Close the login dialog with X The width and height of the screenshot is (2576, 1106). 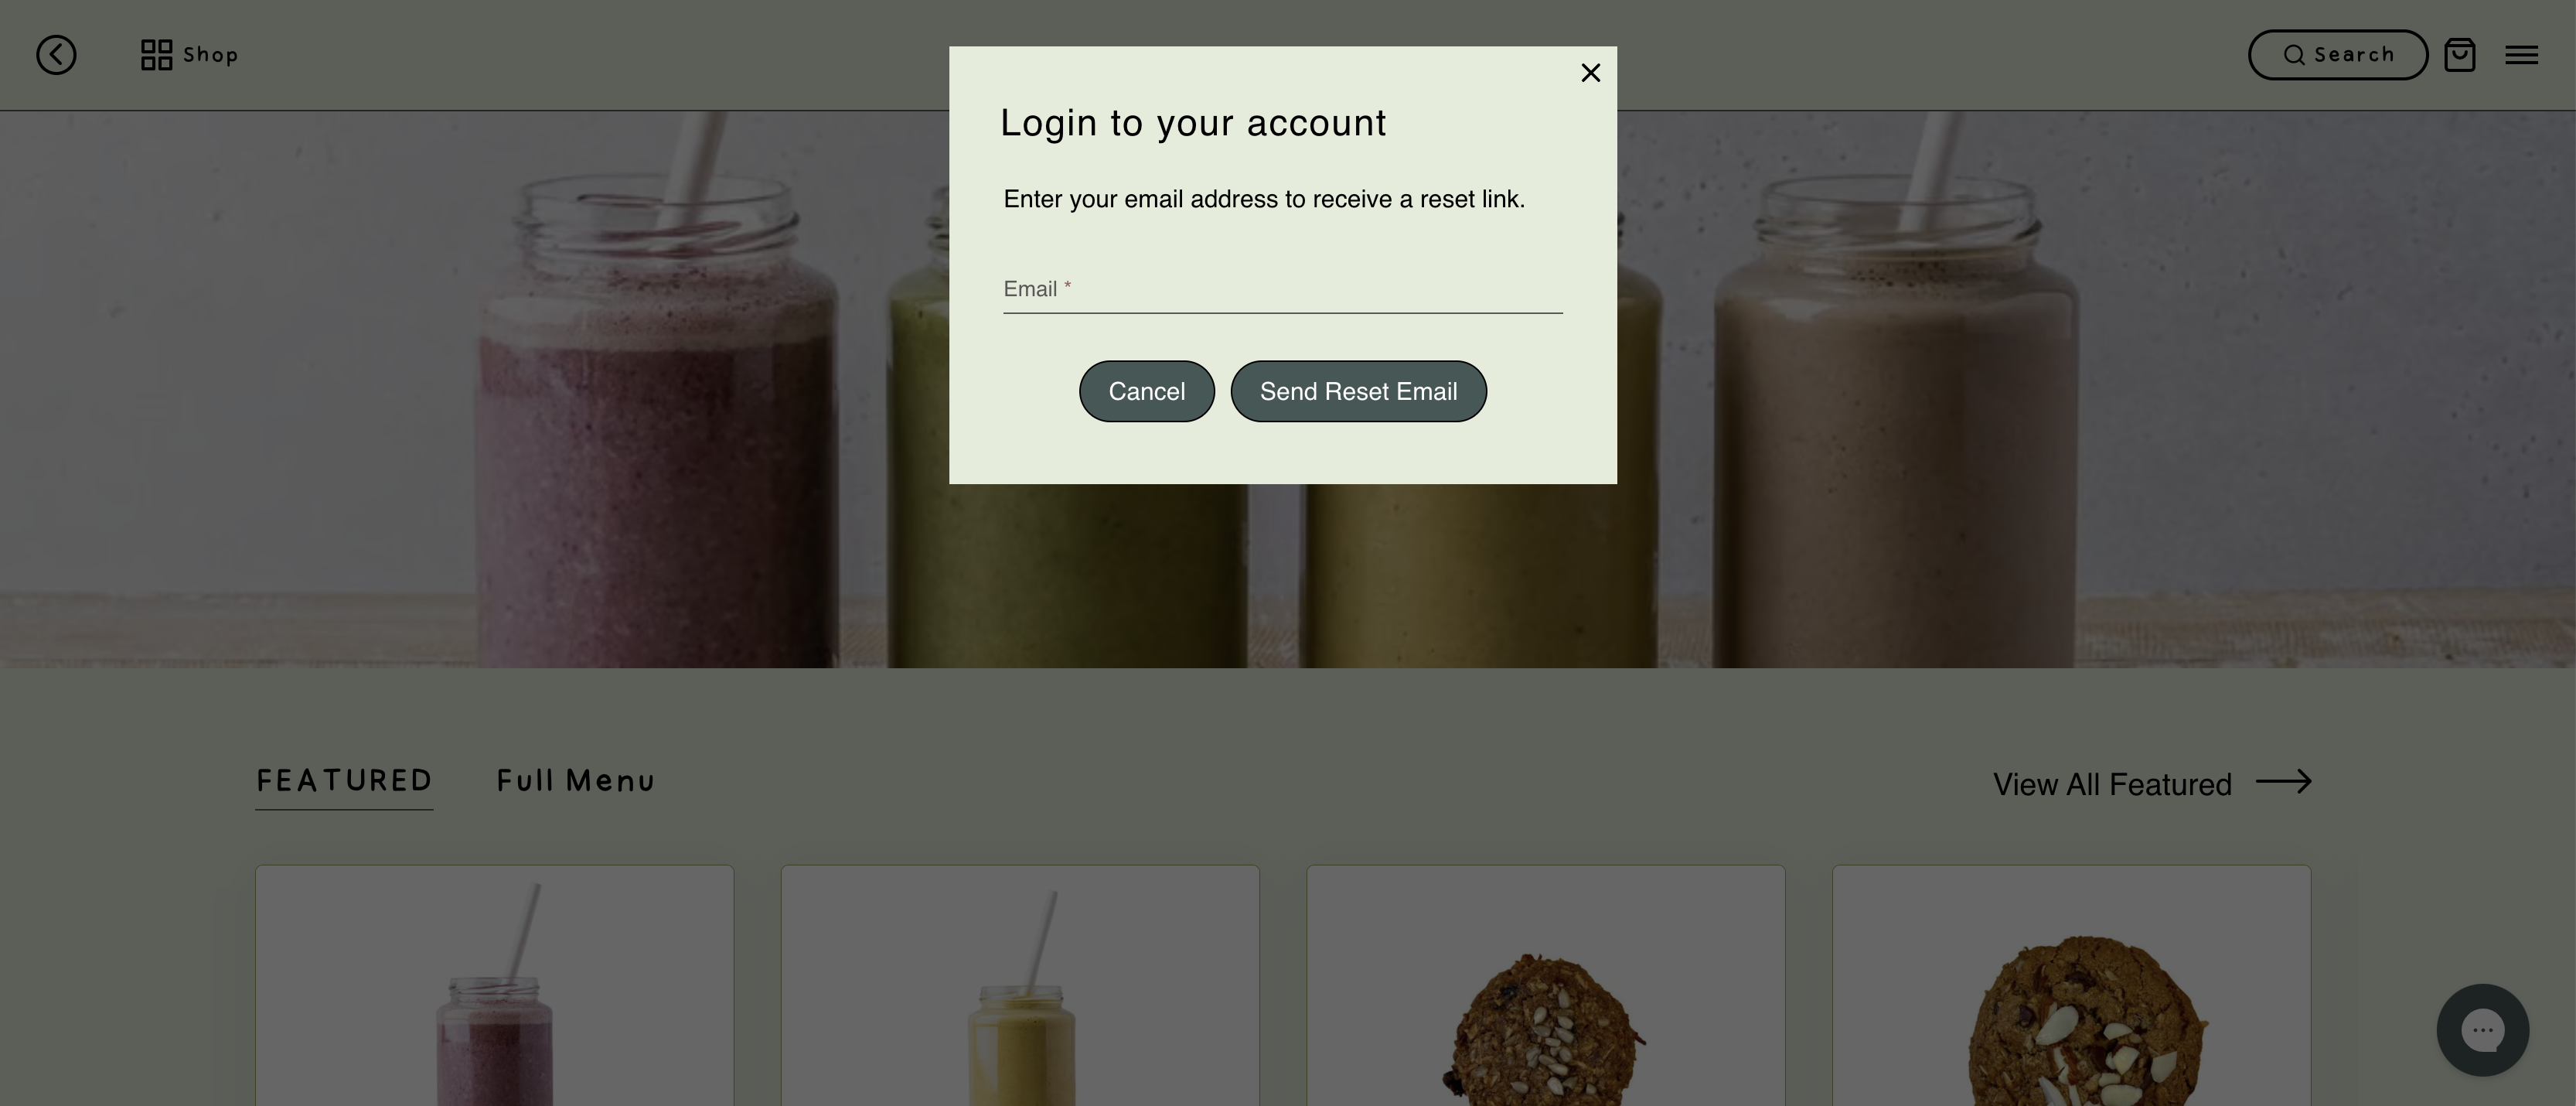click(x=1590, y=73)
